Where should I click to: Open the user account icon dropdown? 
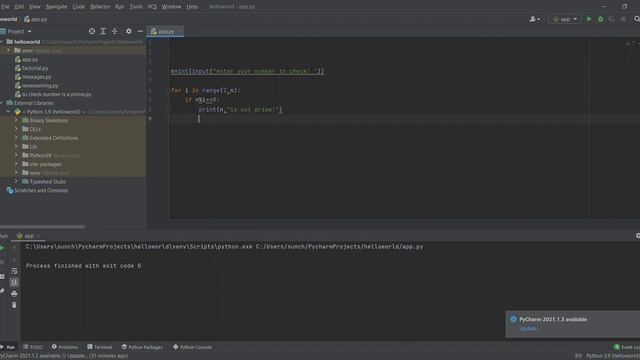click(534, 19)
